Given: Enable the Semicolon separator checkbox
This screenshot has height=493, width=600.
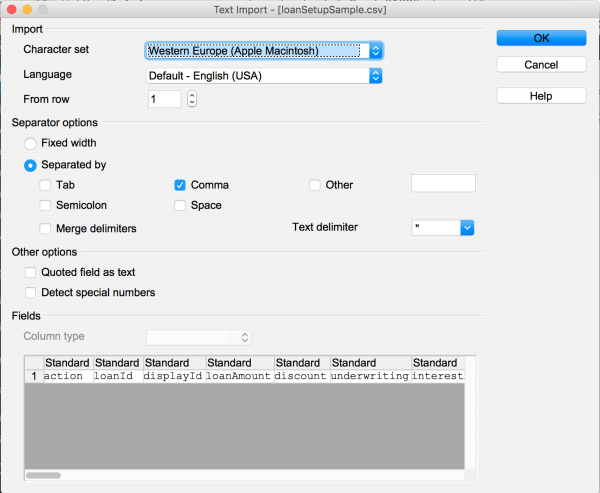Looking at the screenshot, I should (x=45, y=206).
